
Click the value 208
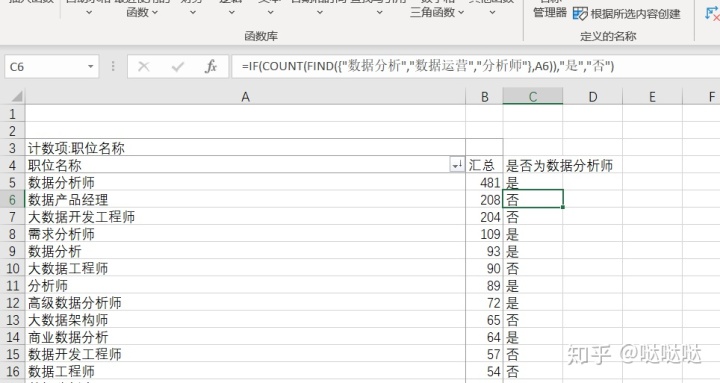point(490,200)
